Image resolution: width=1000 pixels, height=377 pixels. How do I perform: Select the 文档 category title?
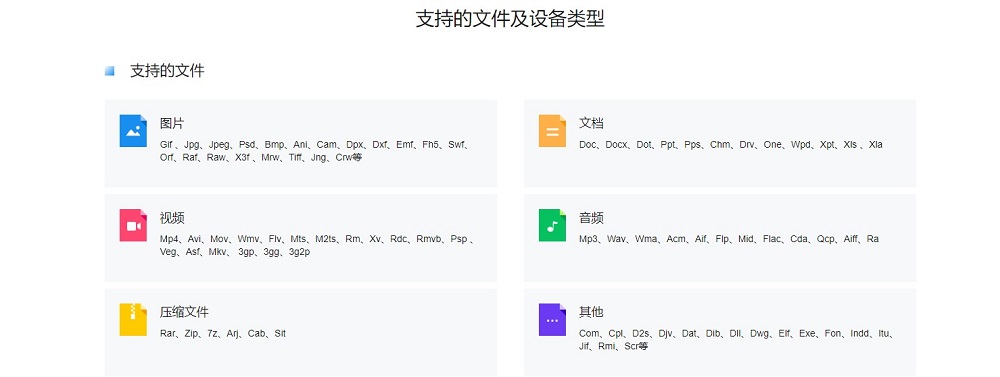pyautogui.click(x=591, y=124)
